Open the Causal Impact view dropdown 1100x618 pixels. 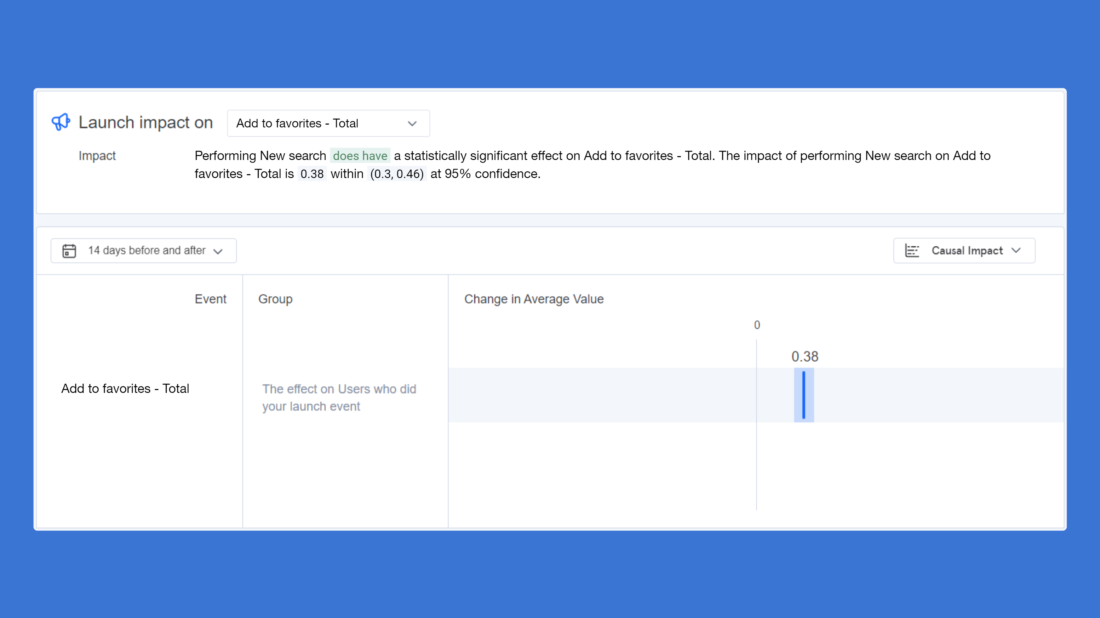[x=964, y=250]
